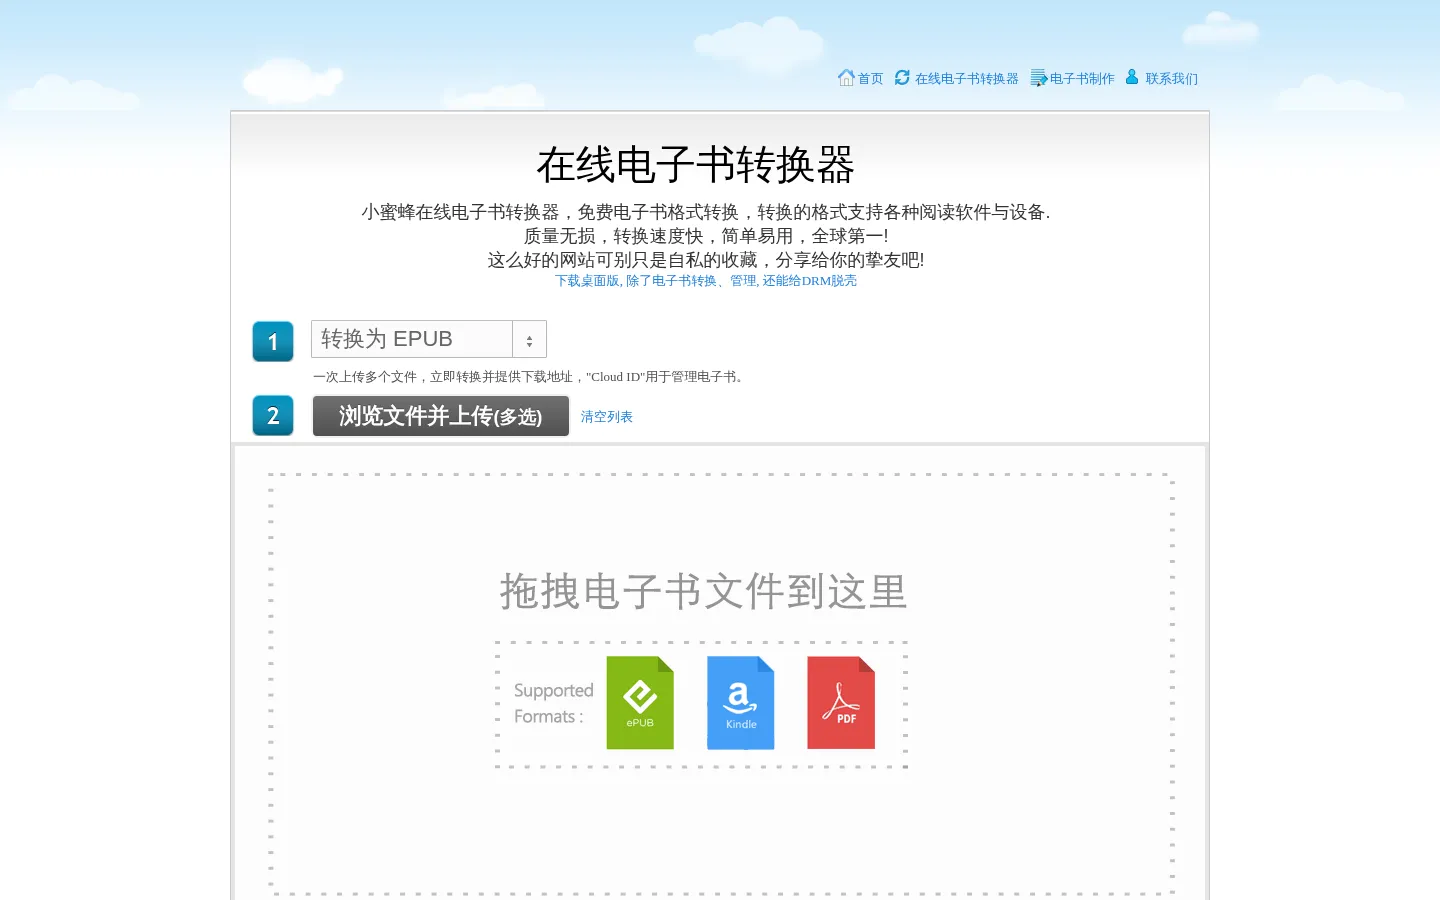Click the text mentioning "Cloud ID"
1440x900 pixels.
click(x=530, y=377)
